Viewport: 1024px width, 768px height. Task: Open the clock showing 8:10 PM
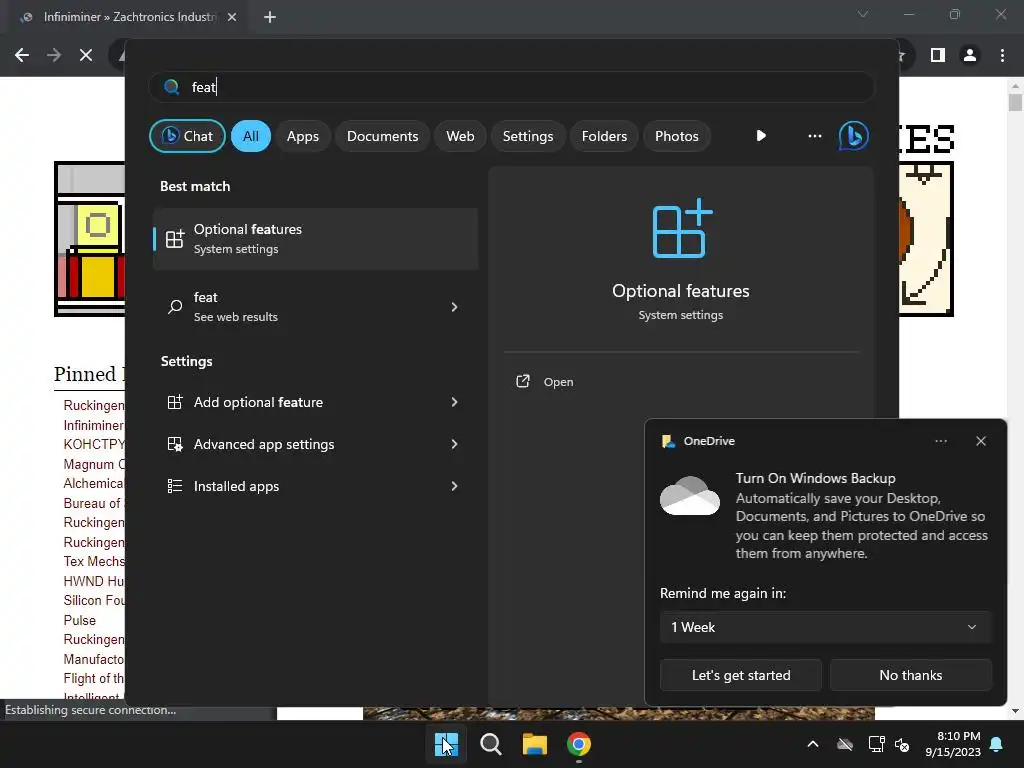[953, 744]
